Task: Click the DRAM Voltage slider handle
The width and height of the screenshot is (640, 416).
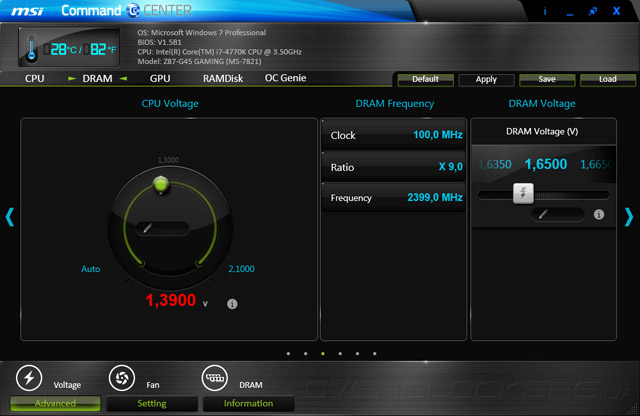Action: coord(523,194)
